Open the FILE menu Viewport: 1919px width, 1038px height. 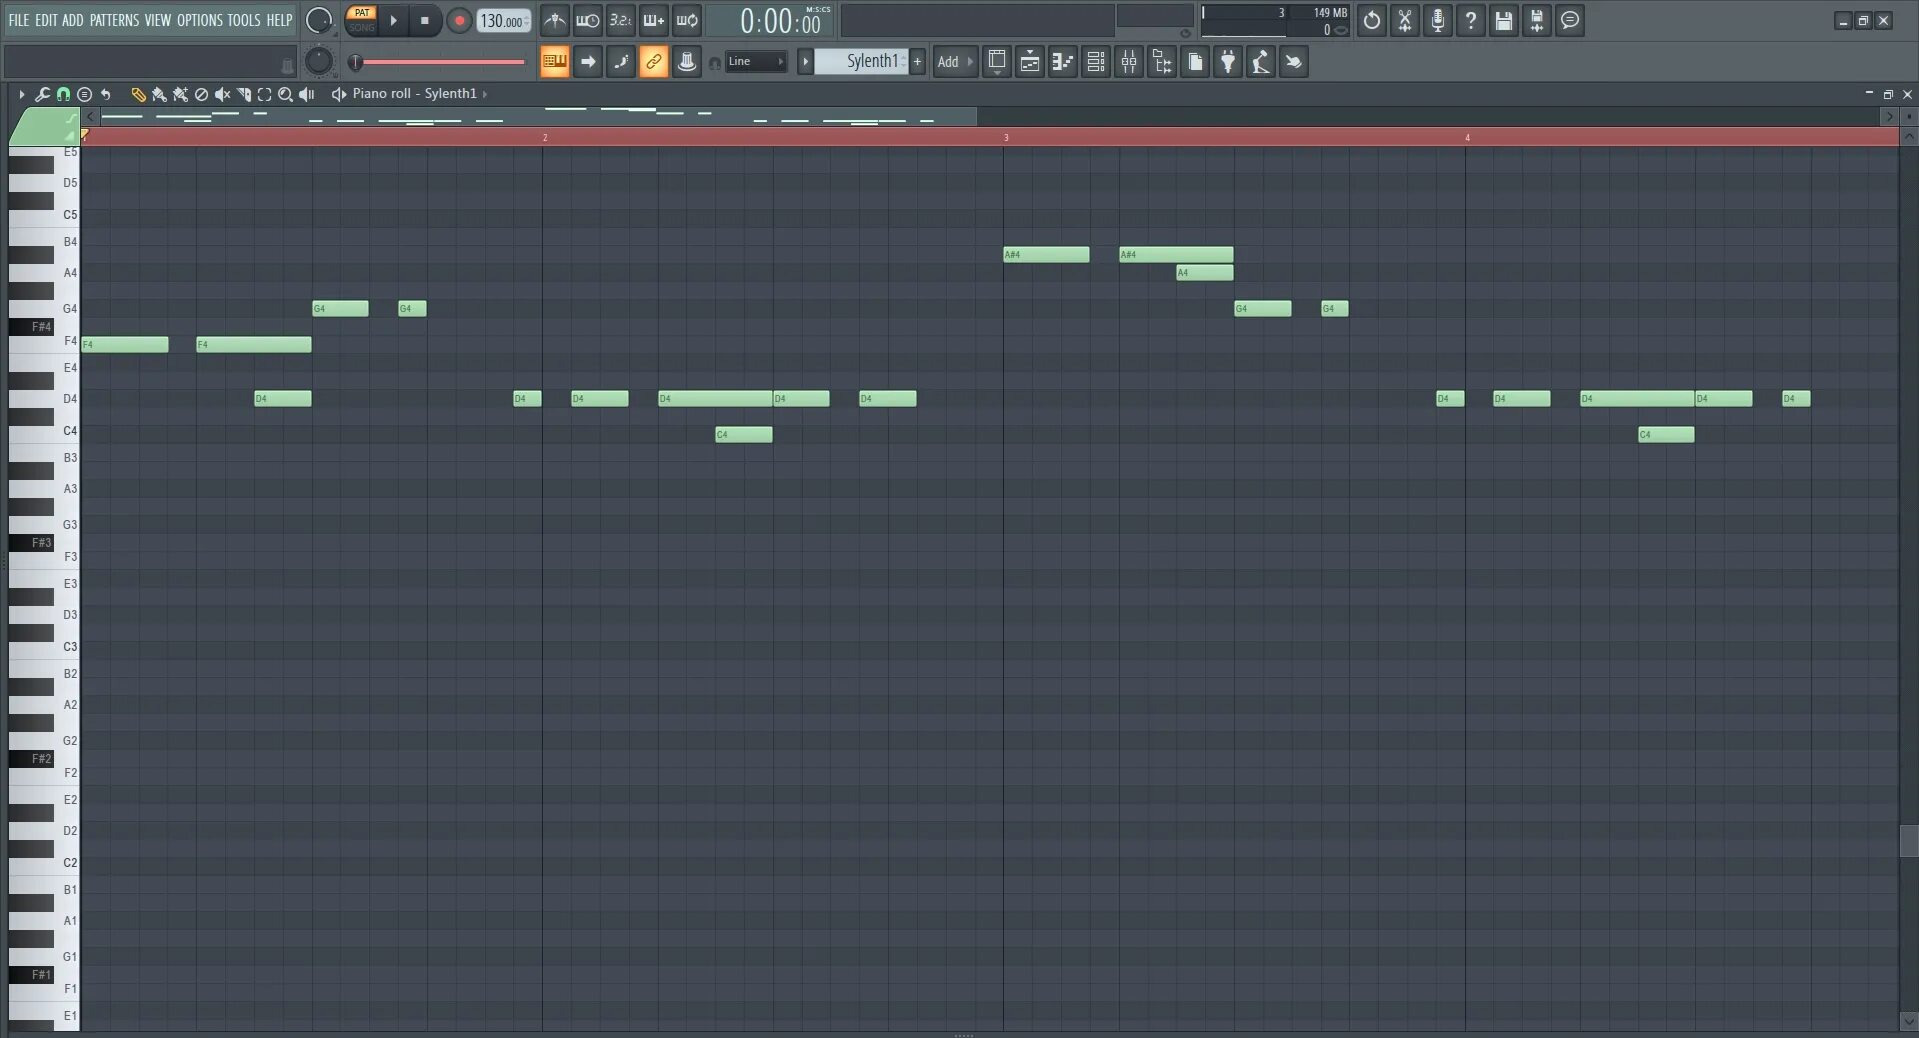tap(18, 20)
